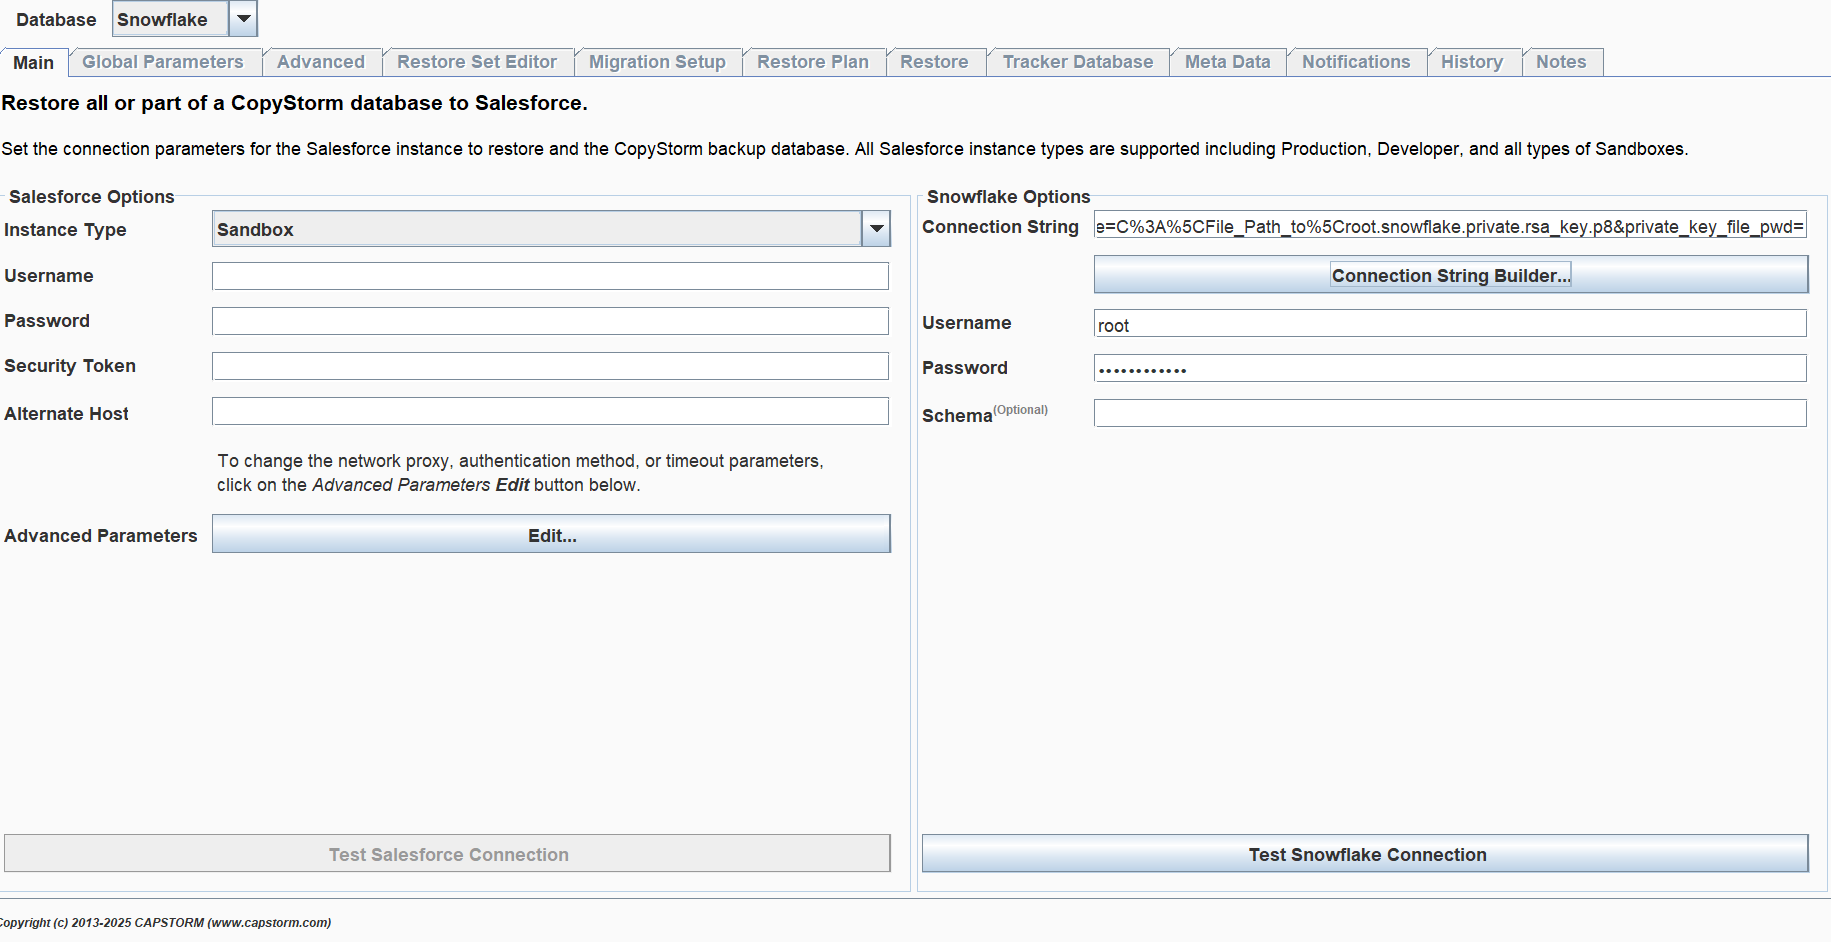
Task: Open the Database dropdown arrow
Action: click(x=243, y=19)
